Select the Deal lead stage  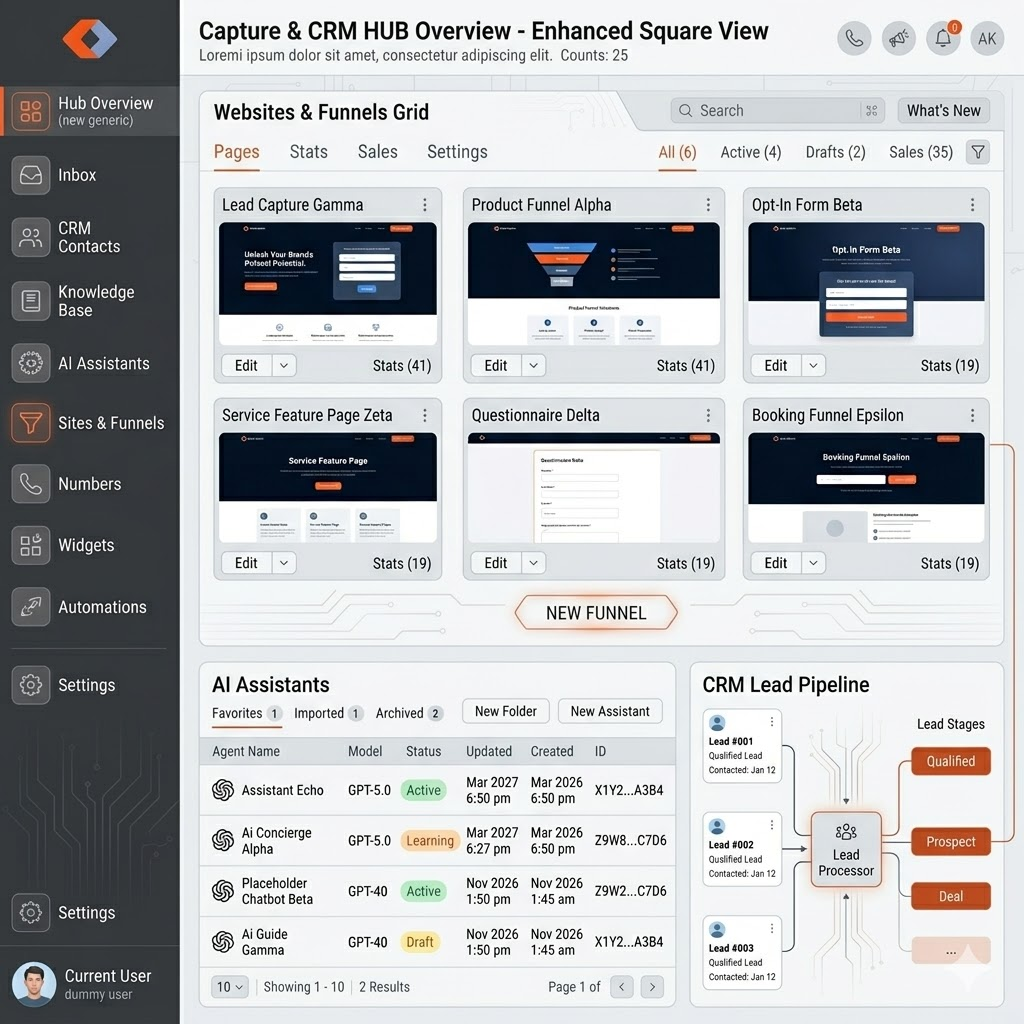point(951,897)
